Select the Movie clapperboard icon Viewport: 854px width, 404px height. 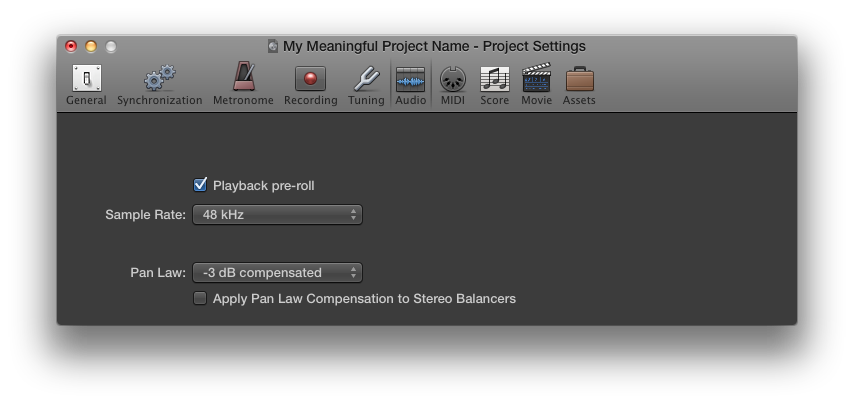(x=536, y=78)
